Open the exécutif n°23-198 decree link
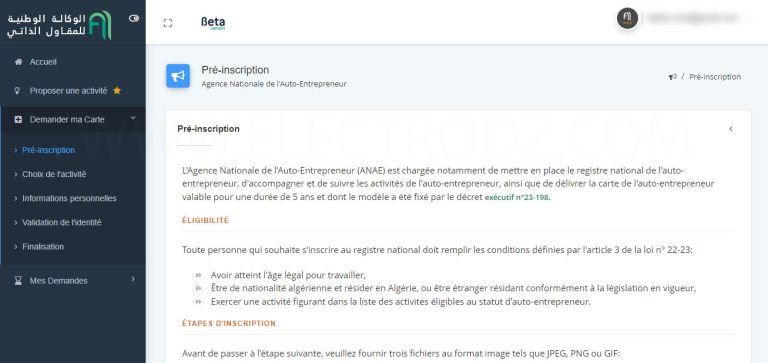The width and height of the screenshot is (768, 363). (x=517, y=198)
